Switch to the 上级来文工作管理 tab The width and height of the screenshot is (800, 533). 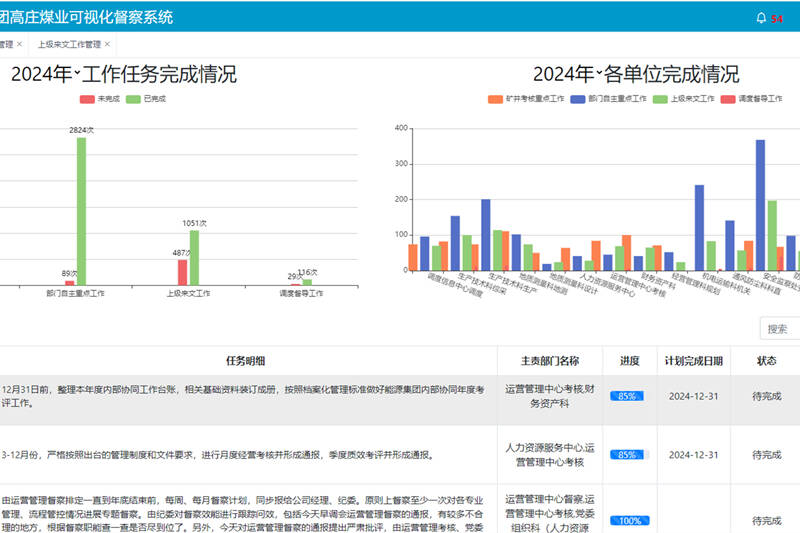[x=69, y=44]
